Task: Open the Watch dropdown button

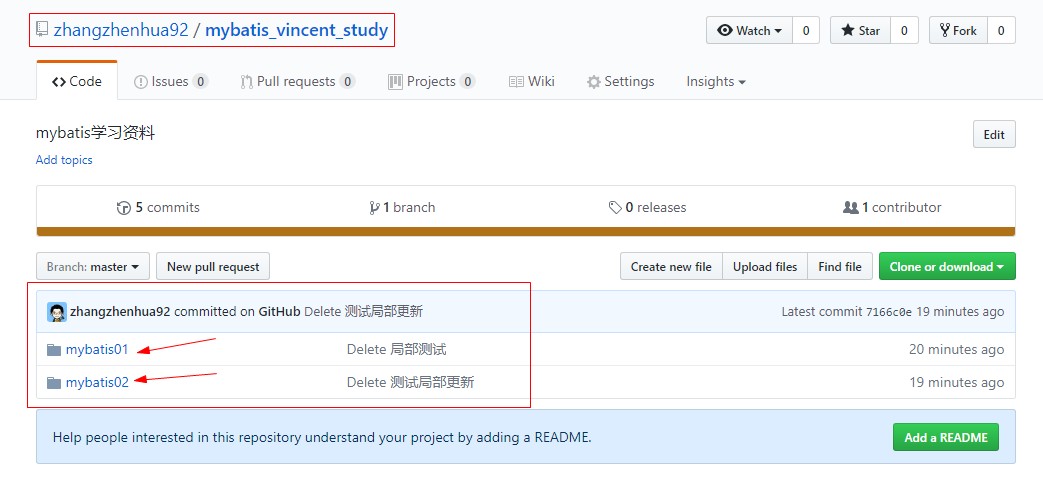Action: coord(750,31)
